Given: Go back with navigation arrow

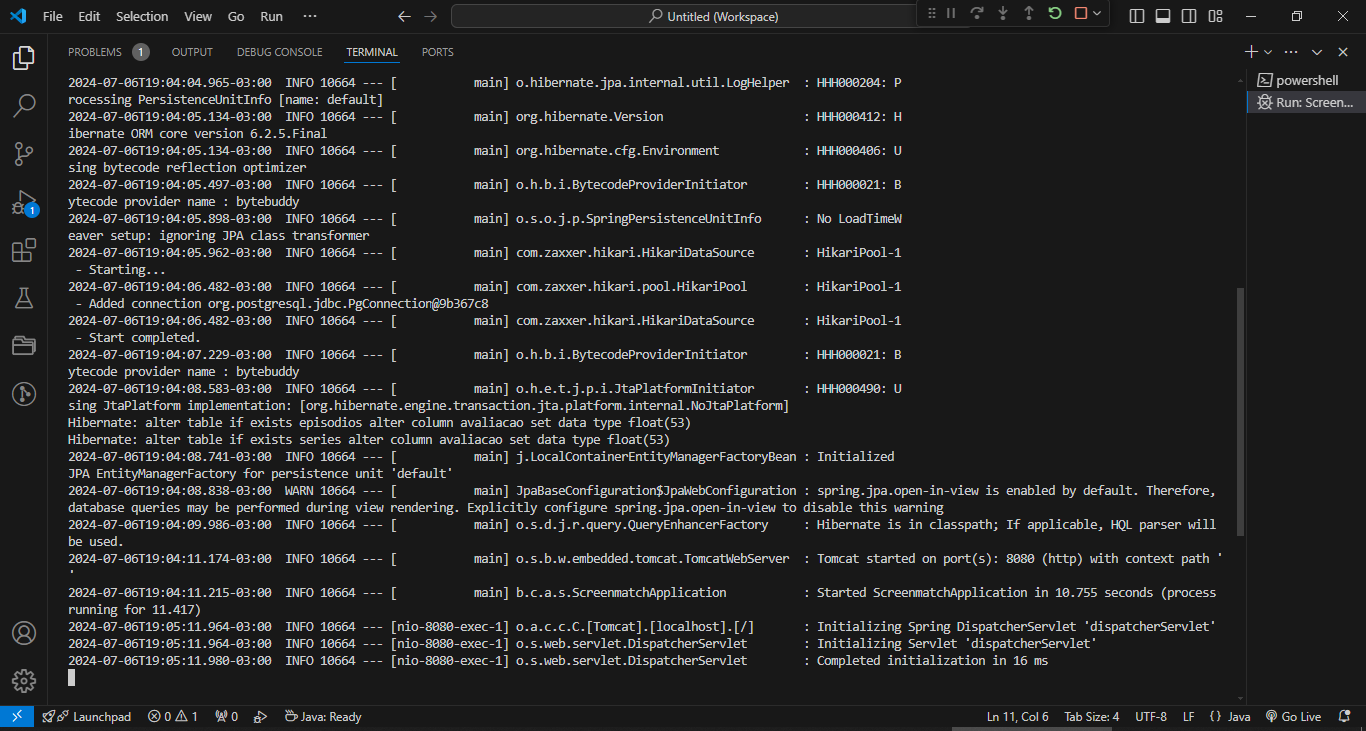Looking at the screenshot, I should (404, 16).
